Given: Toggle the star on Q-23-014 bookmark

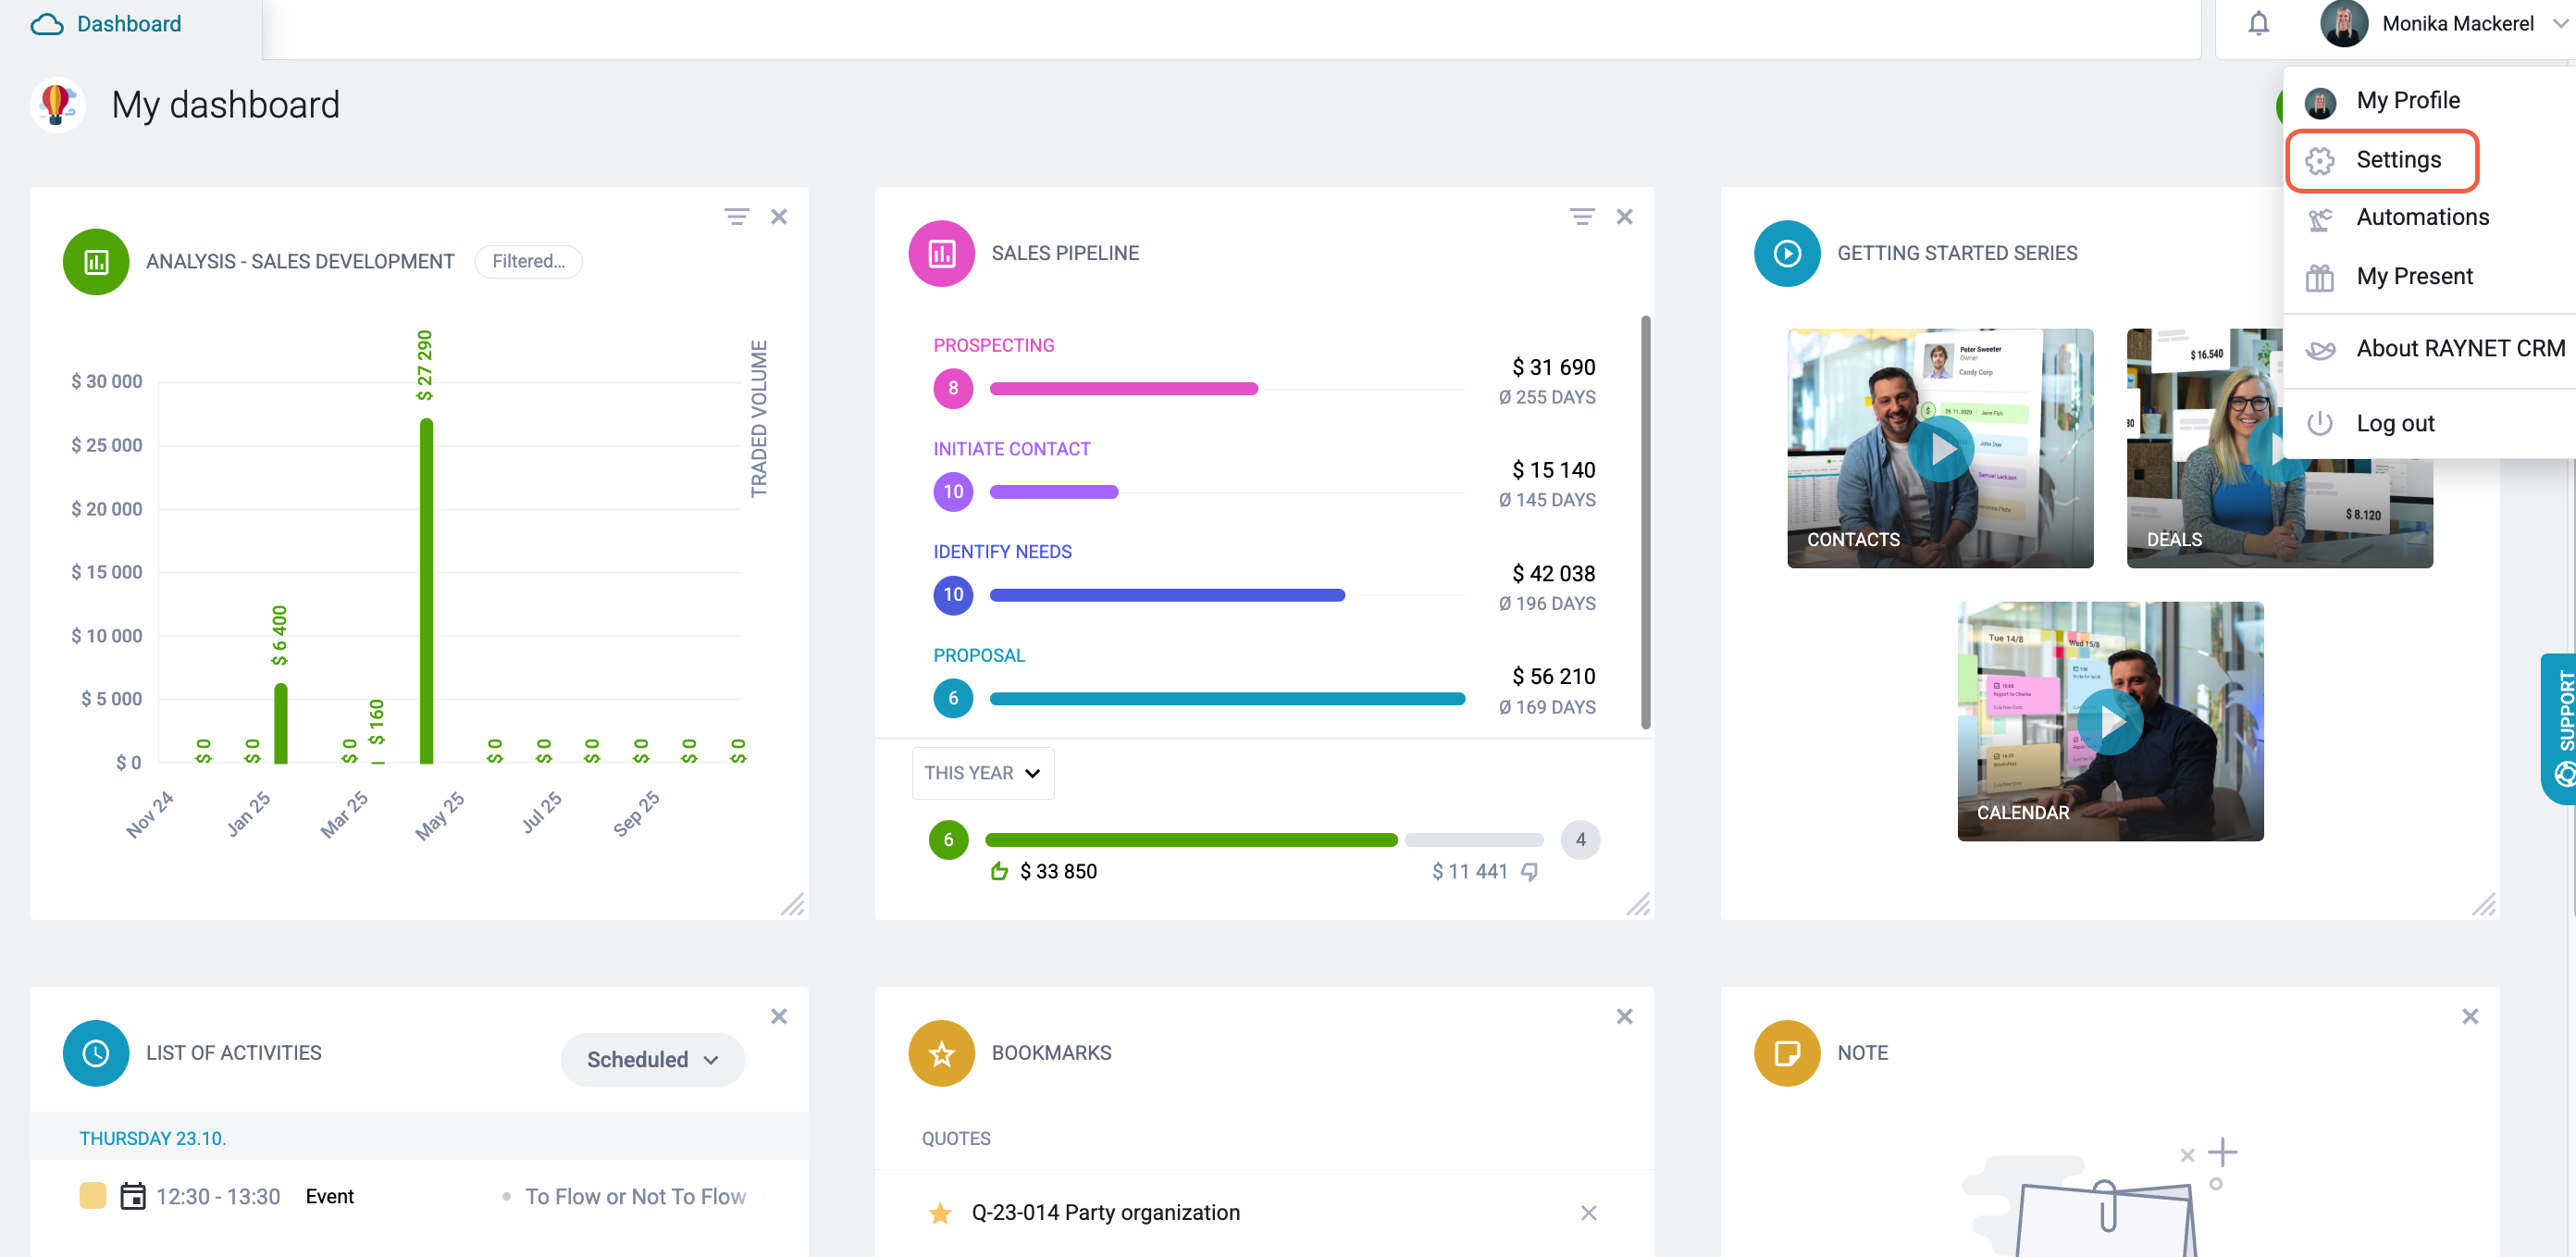Looking at the screenshot, I should 940,1213.
